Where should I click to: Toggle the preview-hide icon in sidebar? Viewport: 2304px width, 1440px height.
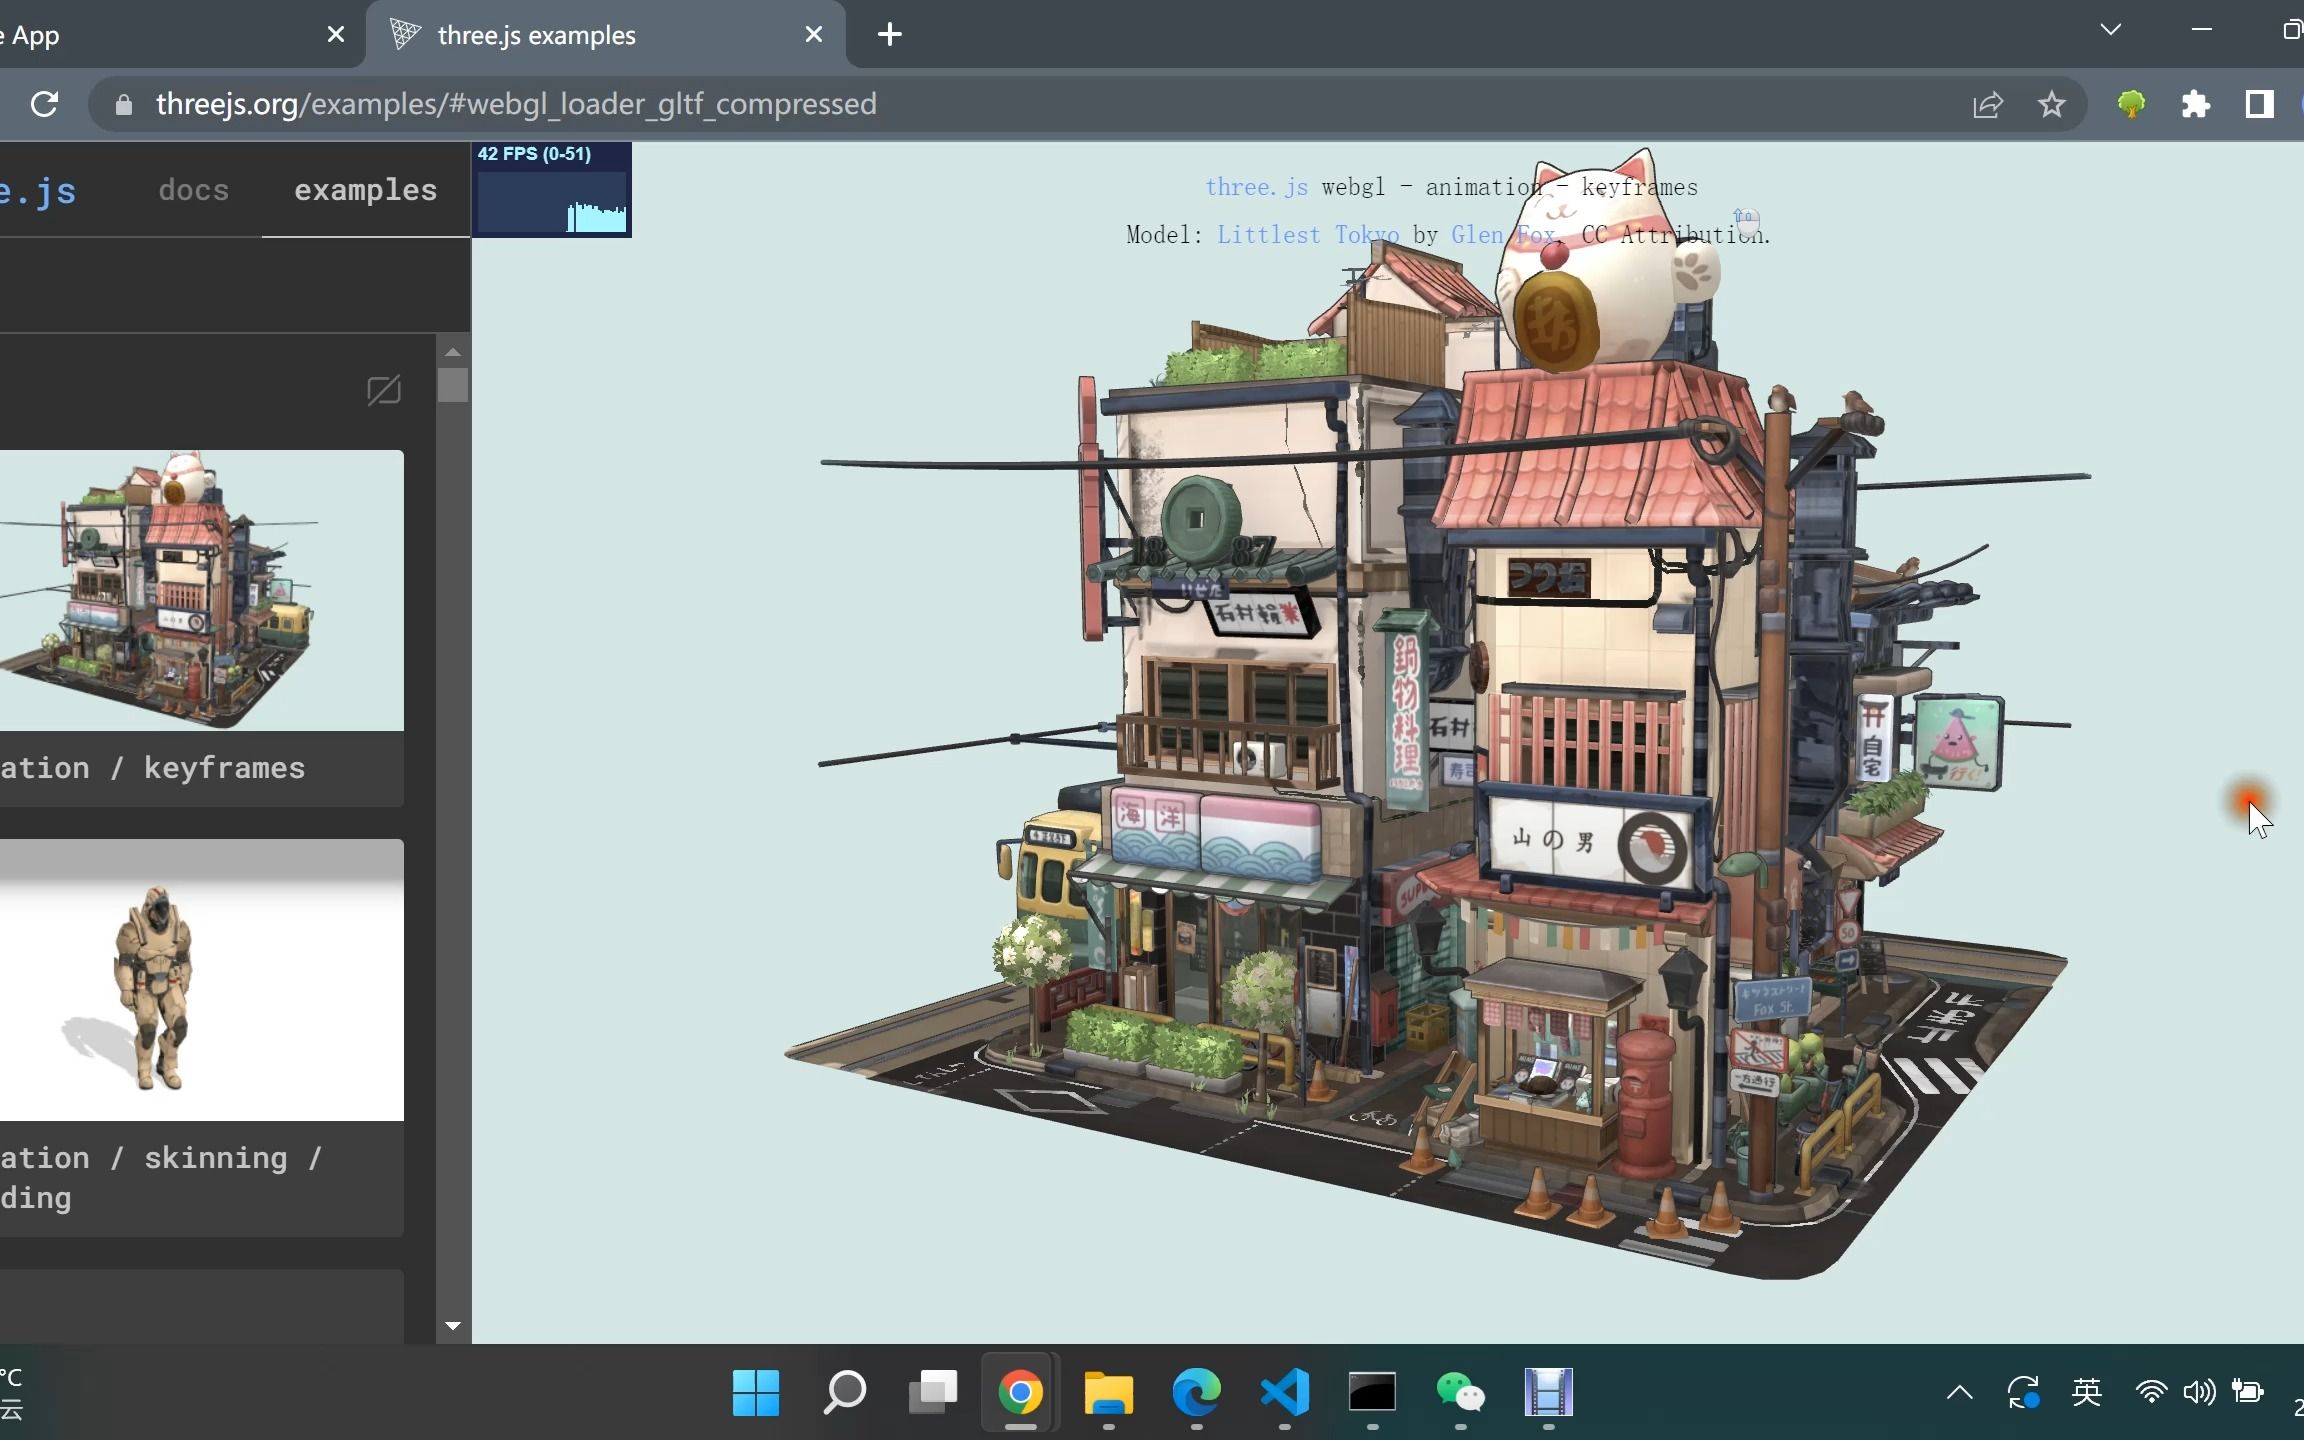pyautogui.click(x=384, y=390)
